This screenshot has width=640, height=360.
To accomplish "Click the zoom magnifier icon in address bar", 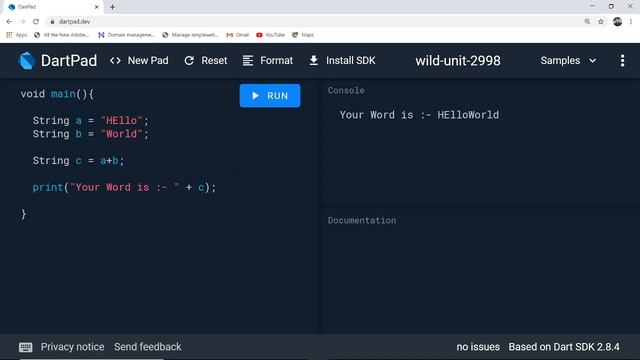I will (587, 22).
